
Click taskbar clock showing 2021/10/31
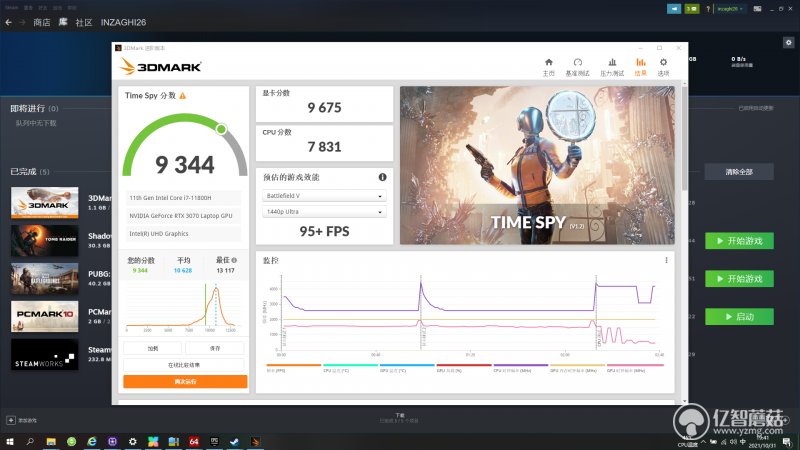763,442
